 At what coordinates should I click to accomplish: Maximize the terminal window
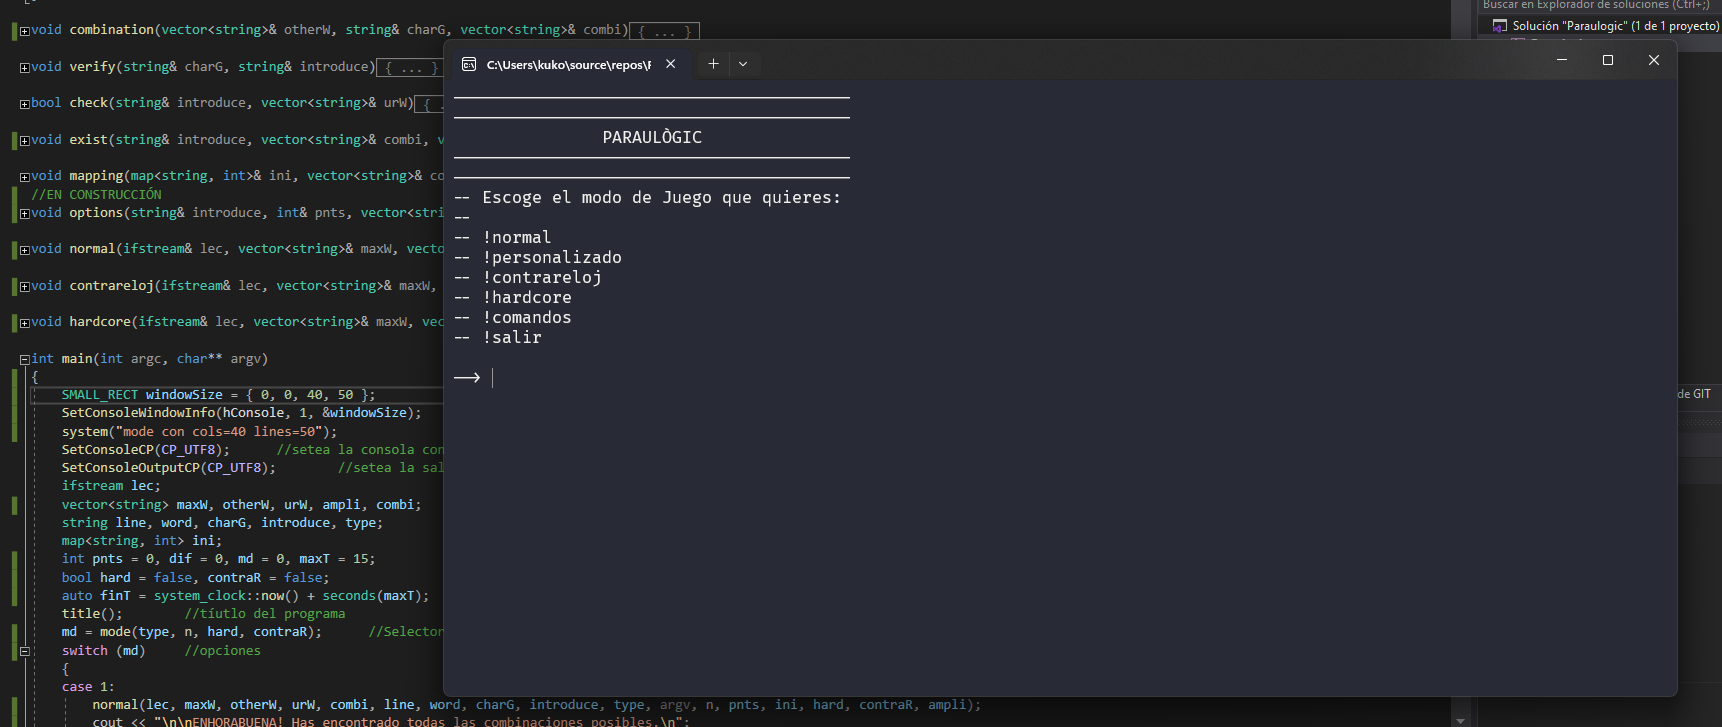point(1608,60)
